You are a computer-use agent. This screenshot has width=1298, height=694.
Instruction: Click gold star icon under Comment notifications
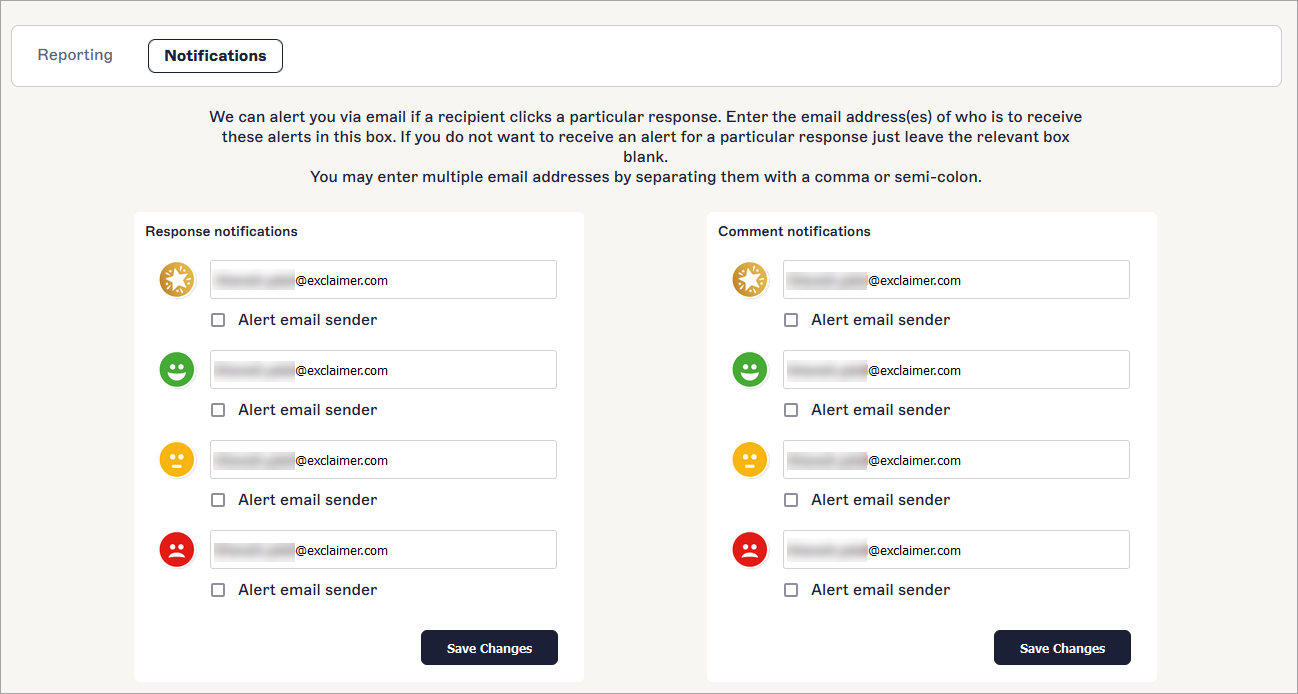[x=749, y=280]
